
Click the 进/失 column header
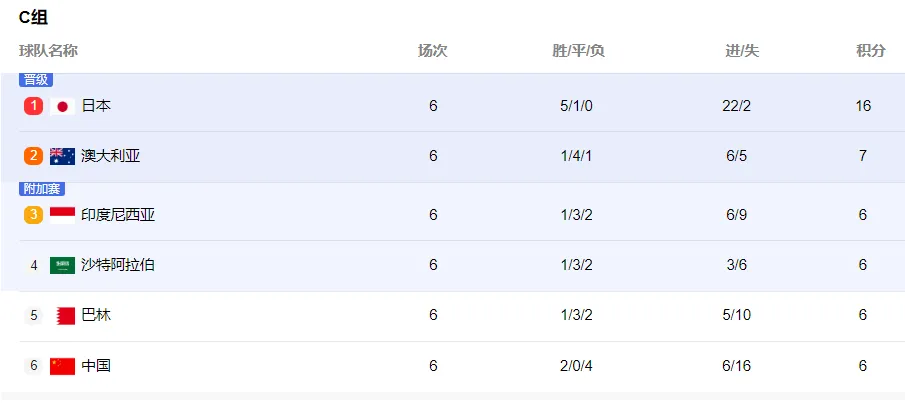(x=742, y=51)
